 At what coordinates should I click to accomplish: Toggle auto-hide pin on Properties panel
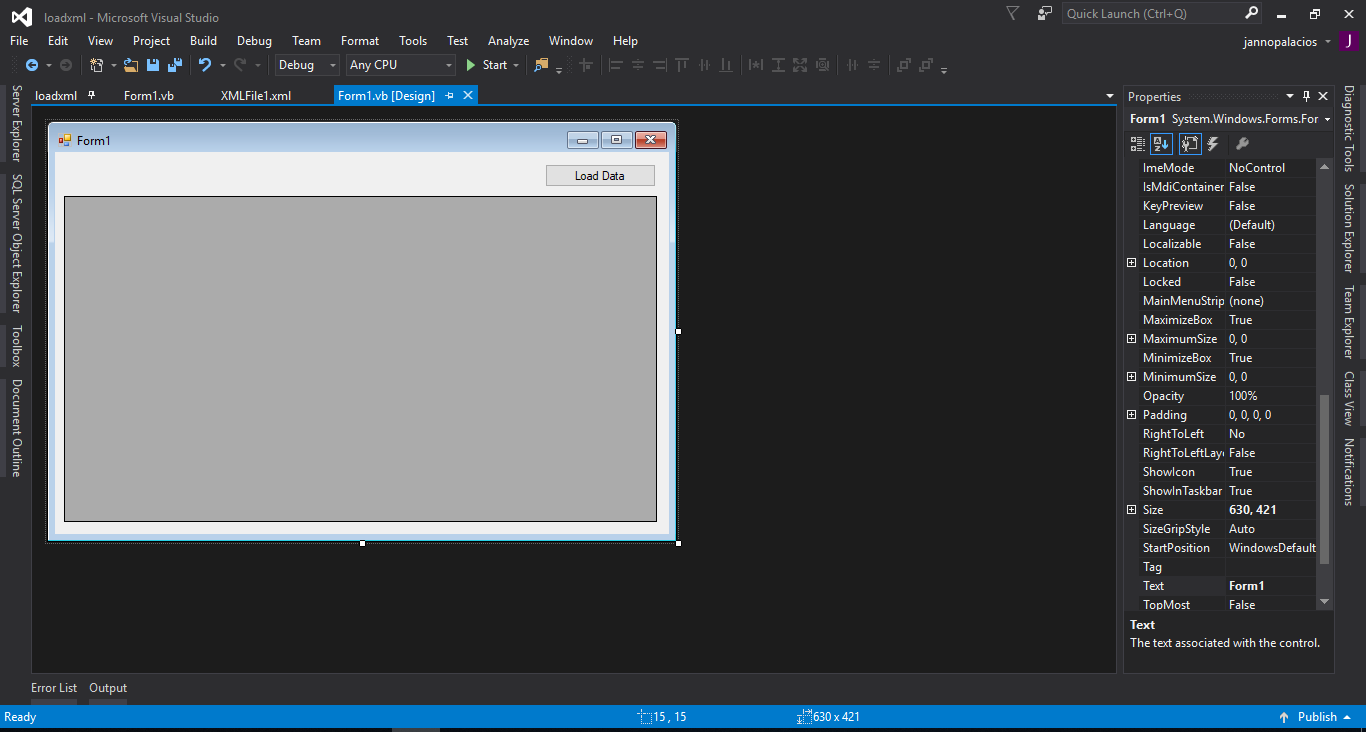[x=1306, y=96]
